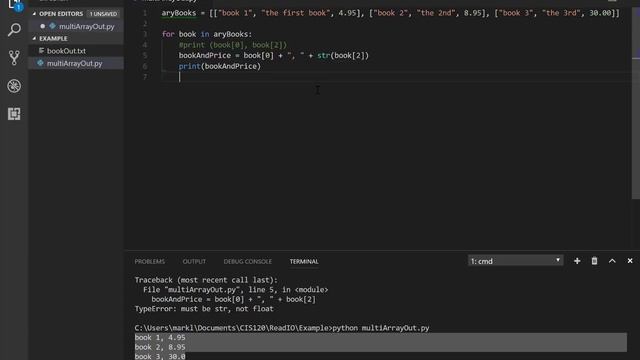Screen dimensions: 640x360
Task: Click the python multiArrayOut.py command line
Action: [282, 328]
